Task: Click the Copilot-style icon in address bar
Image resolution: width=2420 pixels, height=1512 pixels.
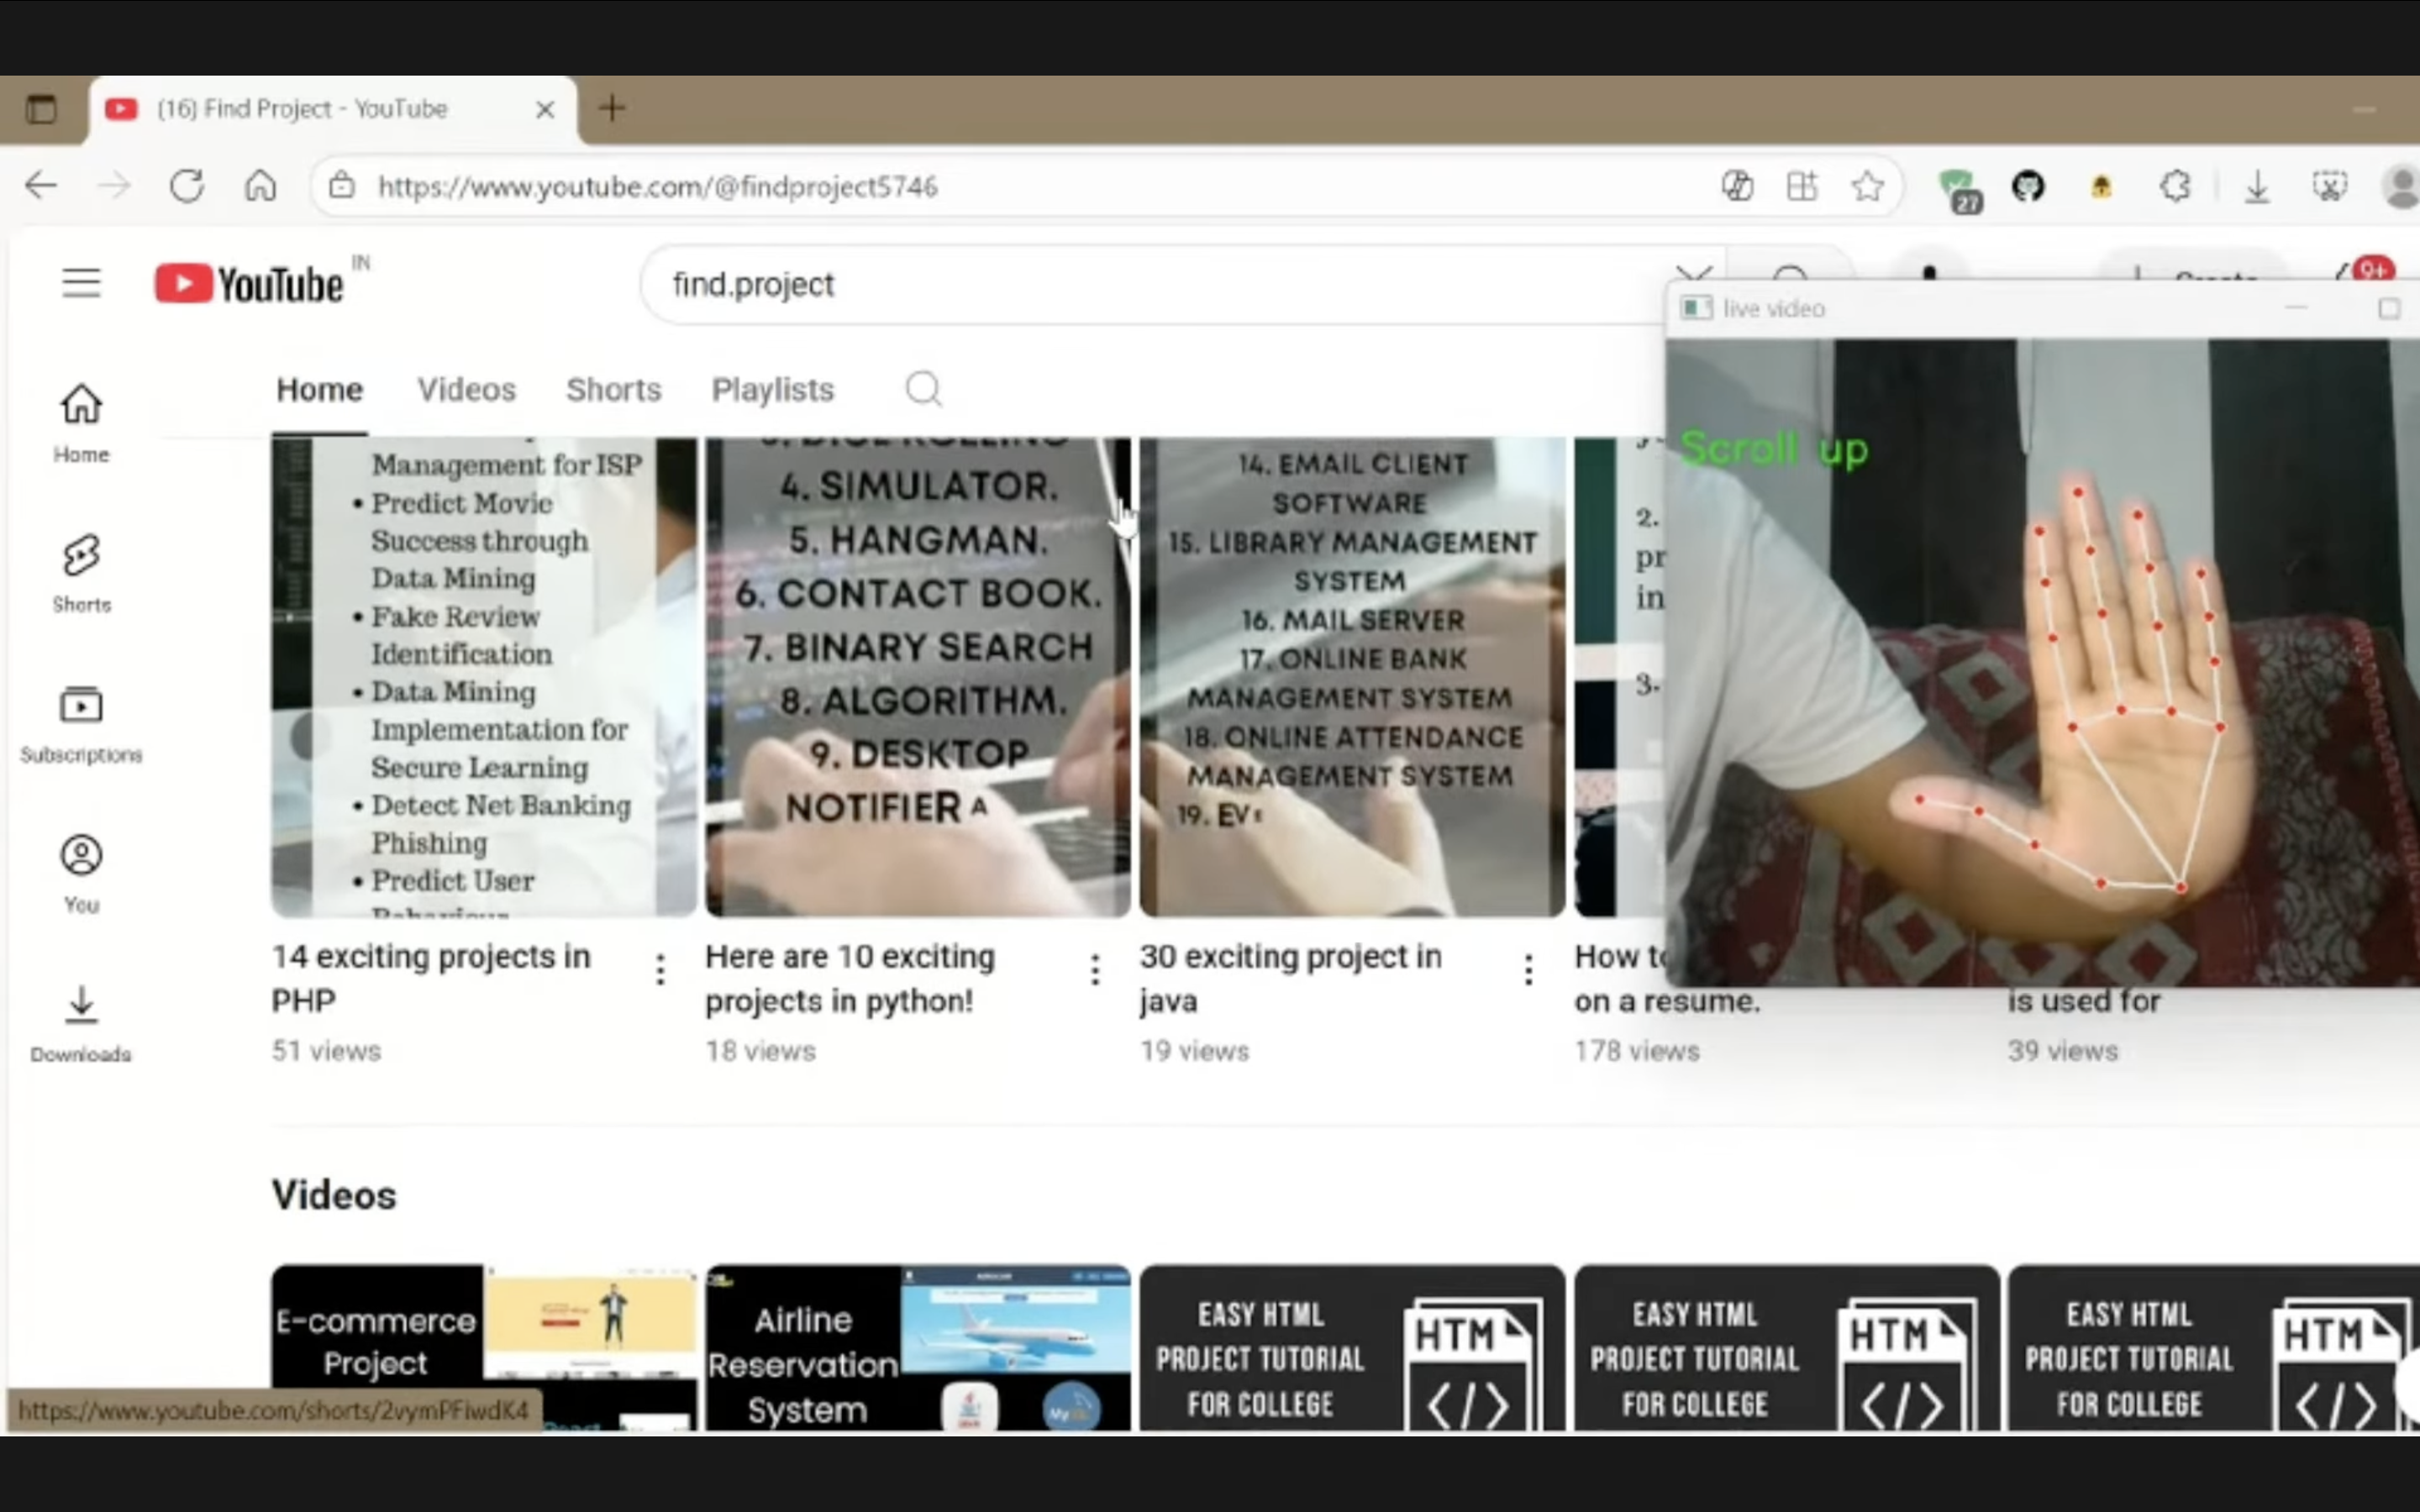Action: 1737,186
